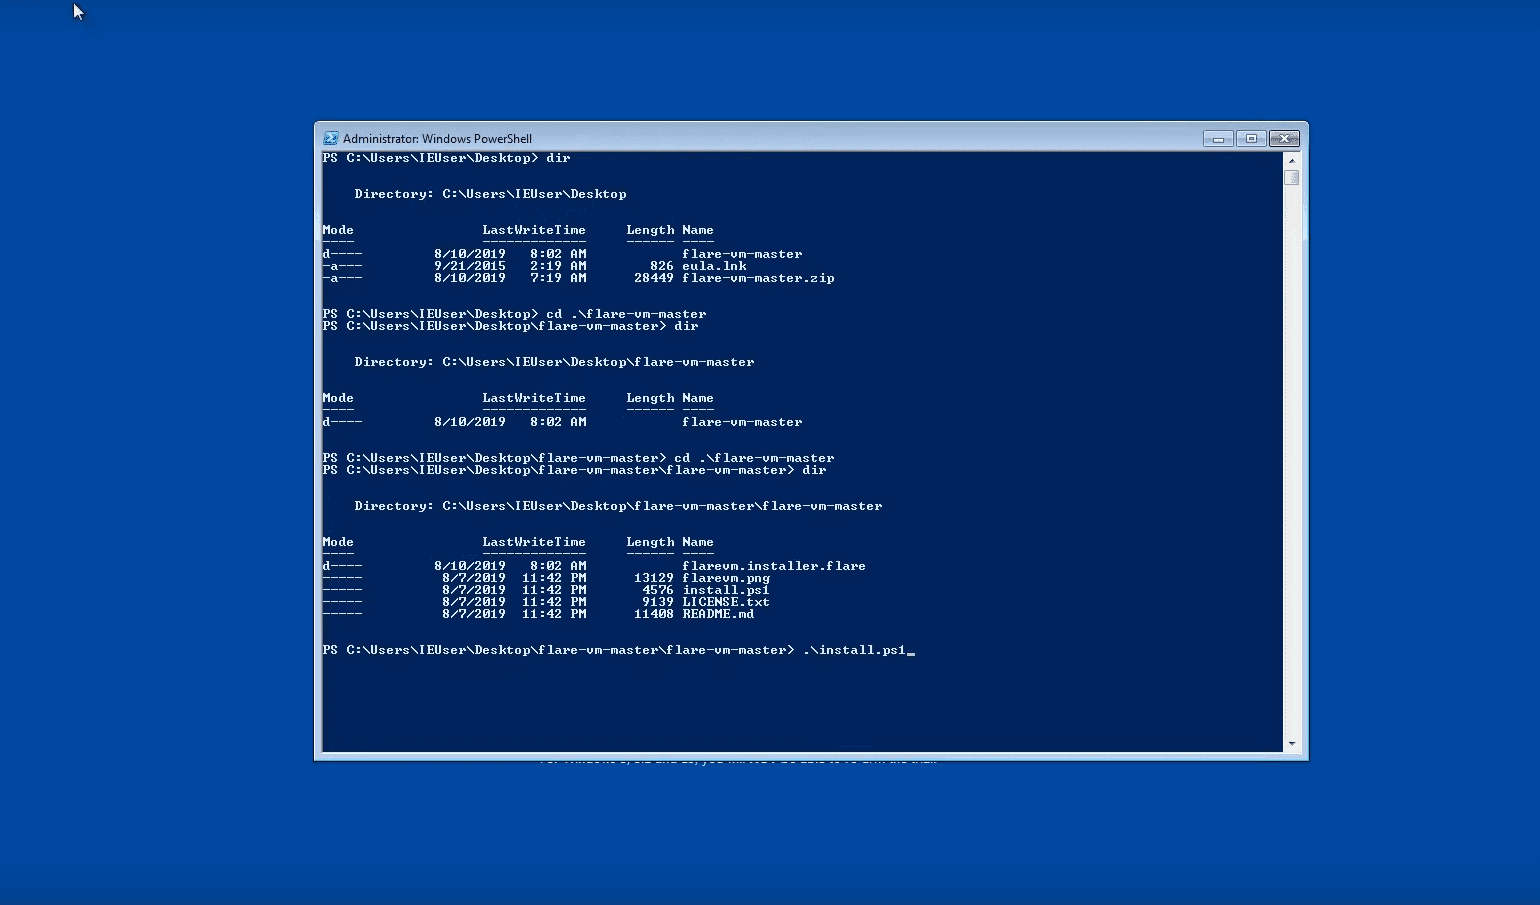Open the PowerShell title bar icon menu
The image size is (1540, 905).
click(x=330, y=138)
